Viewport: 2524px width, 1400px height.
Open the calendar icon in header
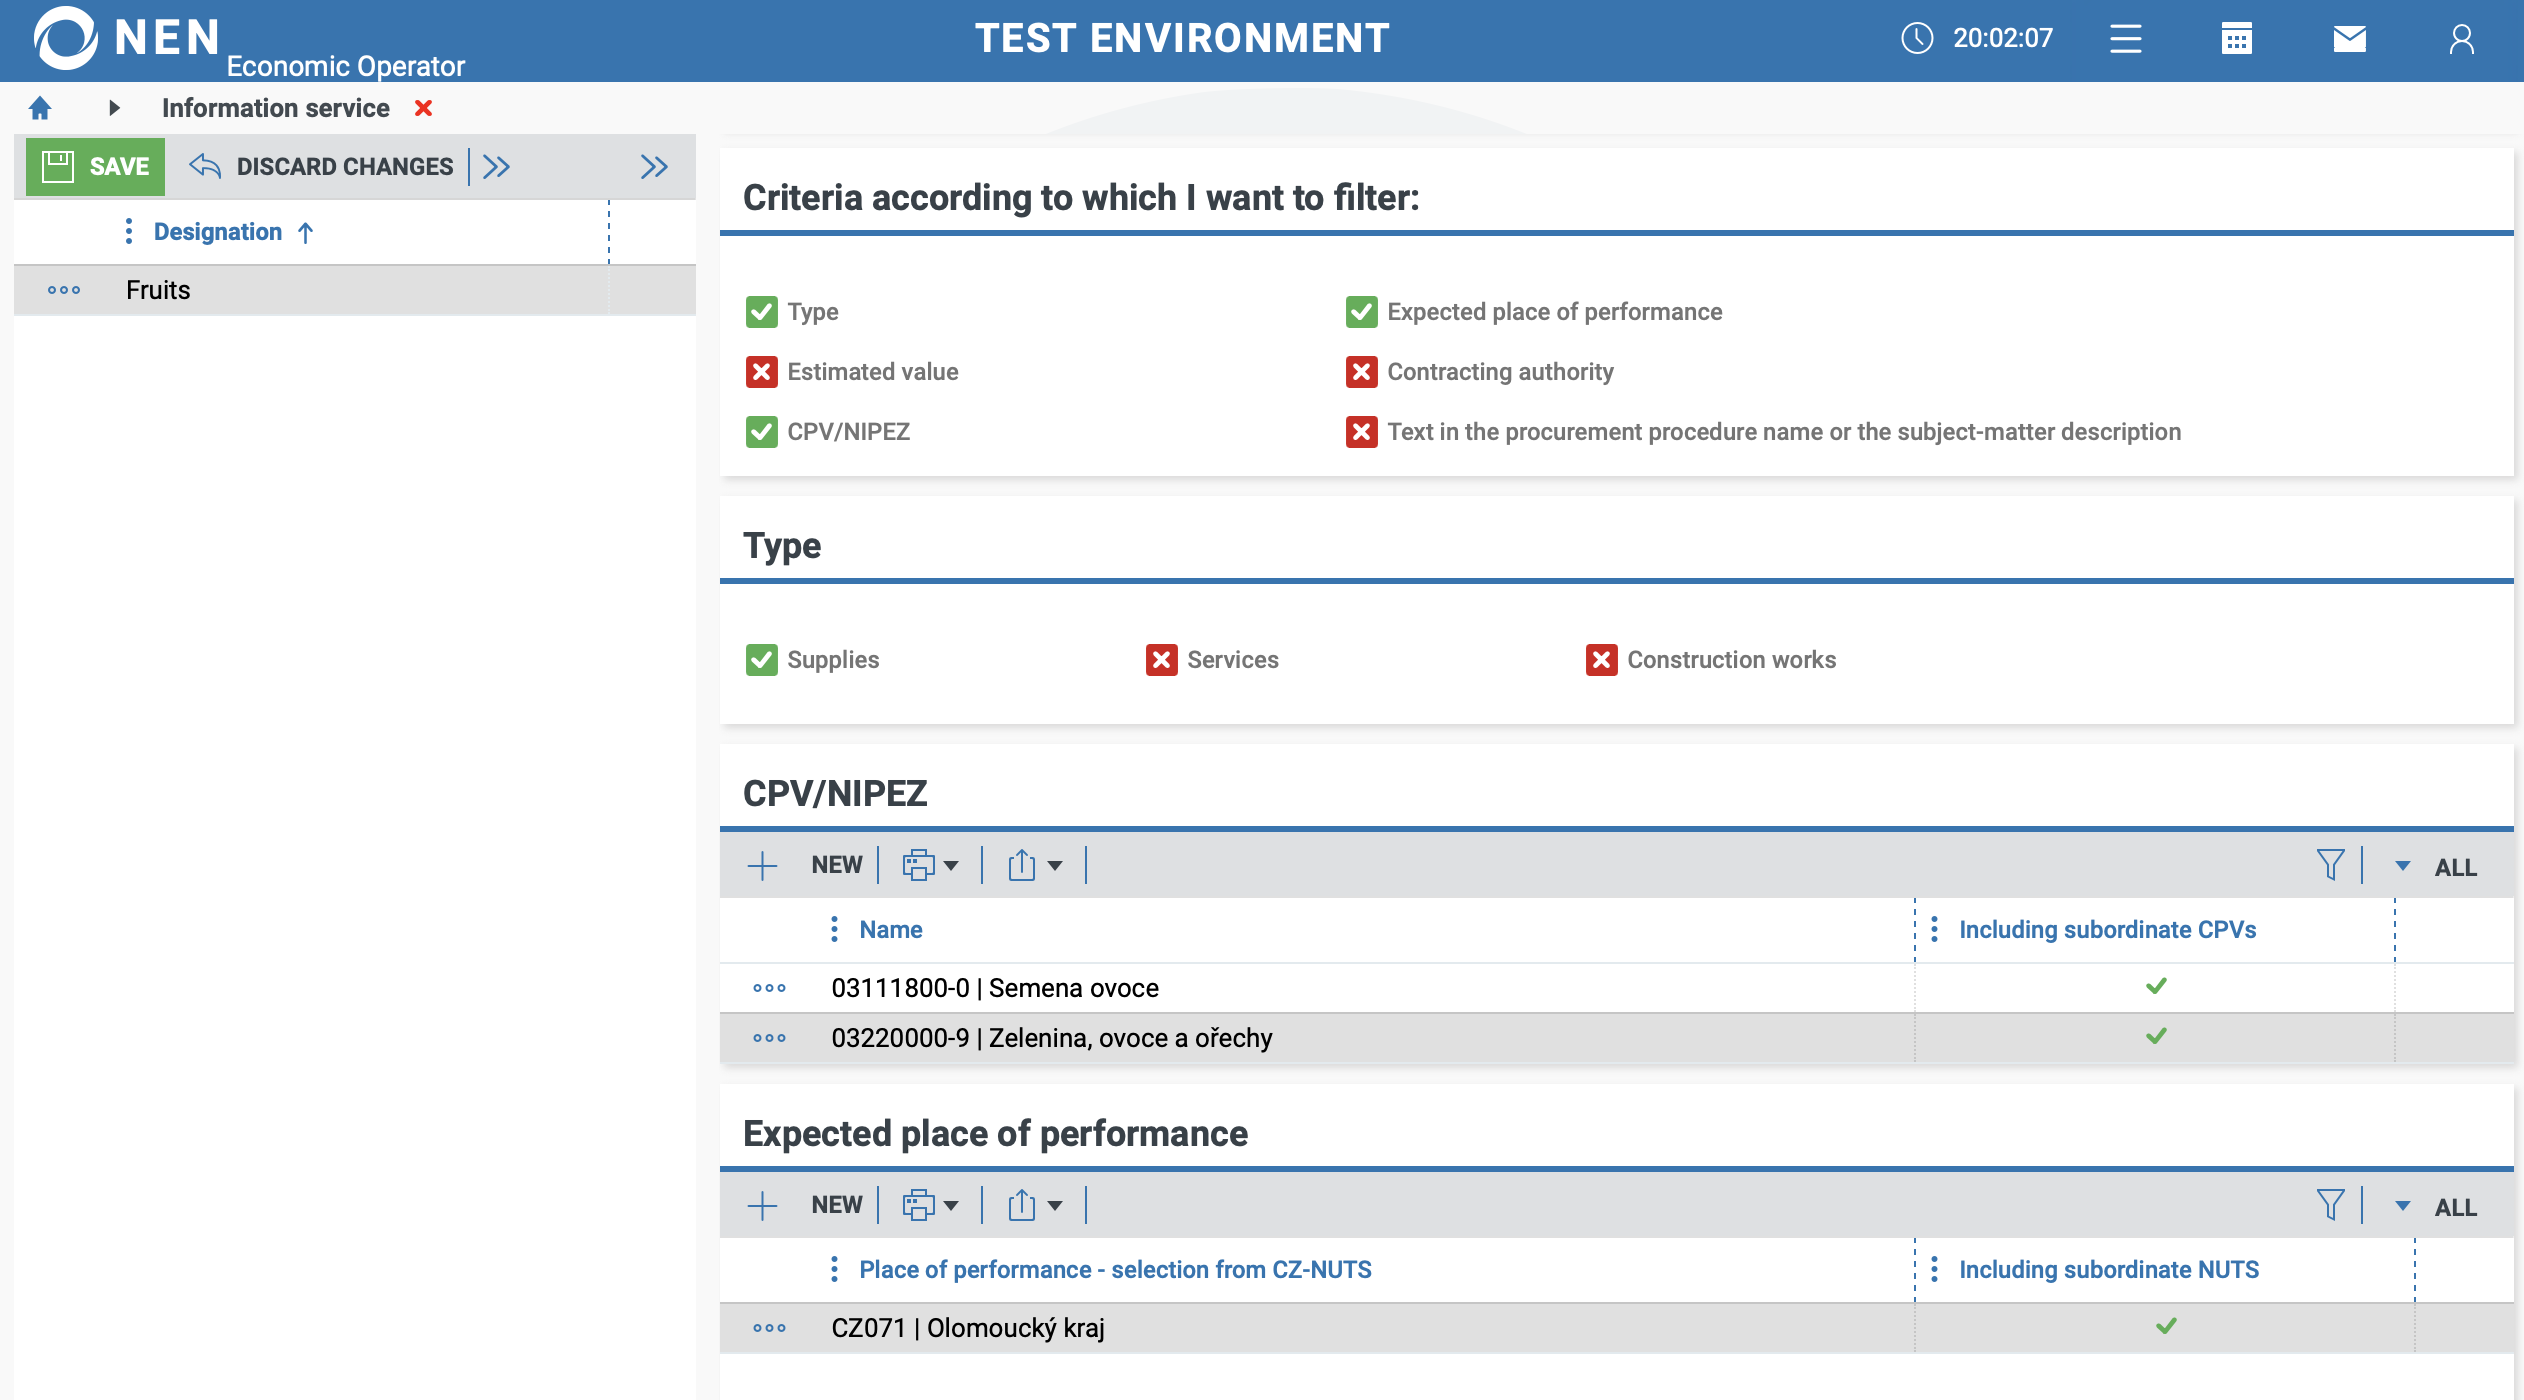2236,39
